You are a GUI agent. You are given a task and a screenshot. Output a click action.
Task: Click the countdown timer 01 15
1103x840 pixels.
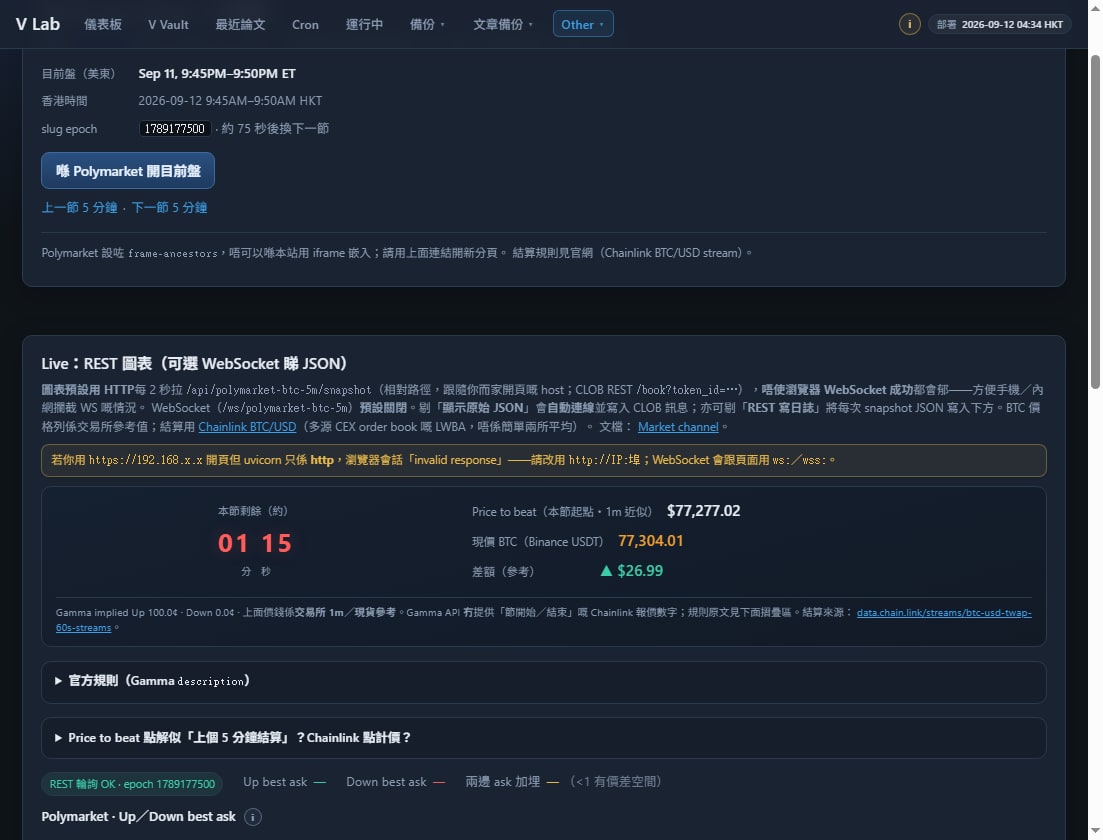click(x=254, y=543)
